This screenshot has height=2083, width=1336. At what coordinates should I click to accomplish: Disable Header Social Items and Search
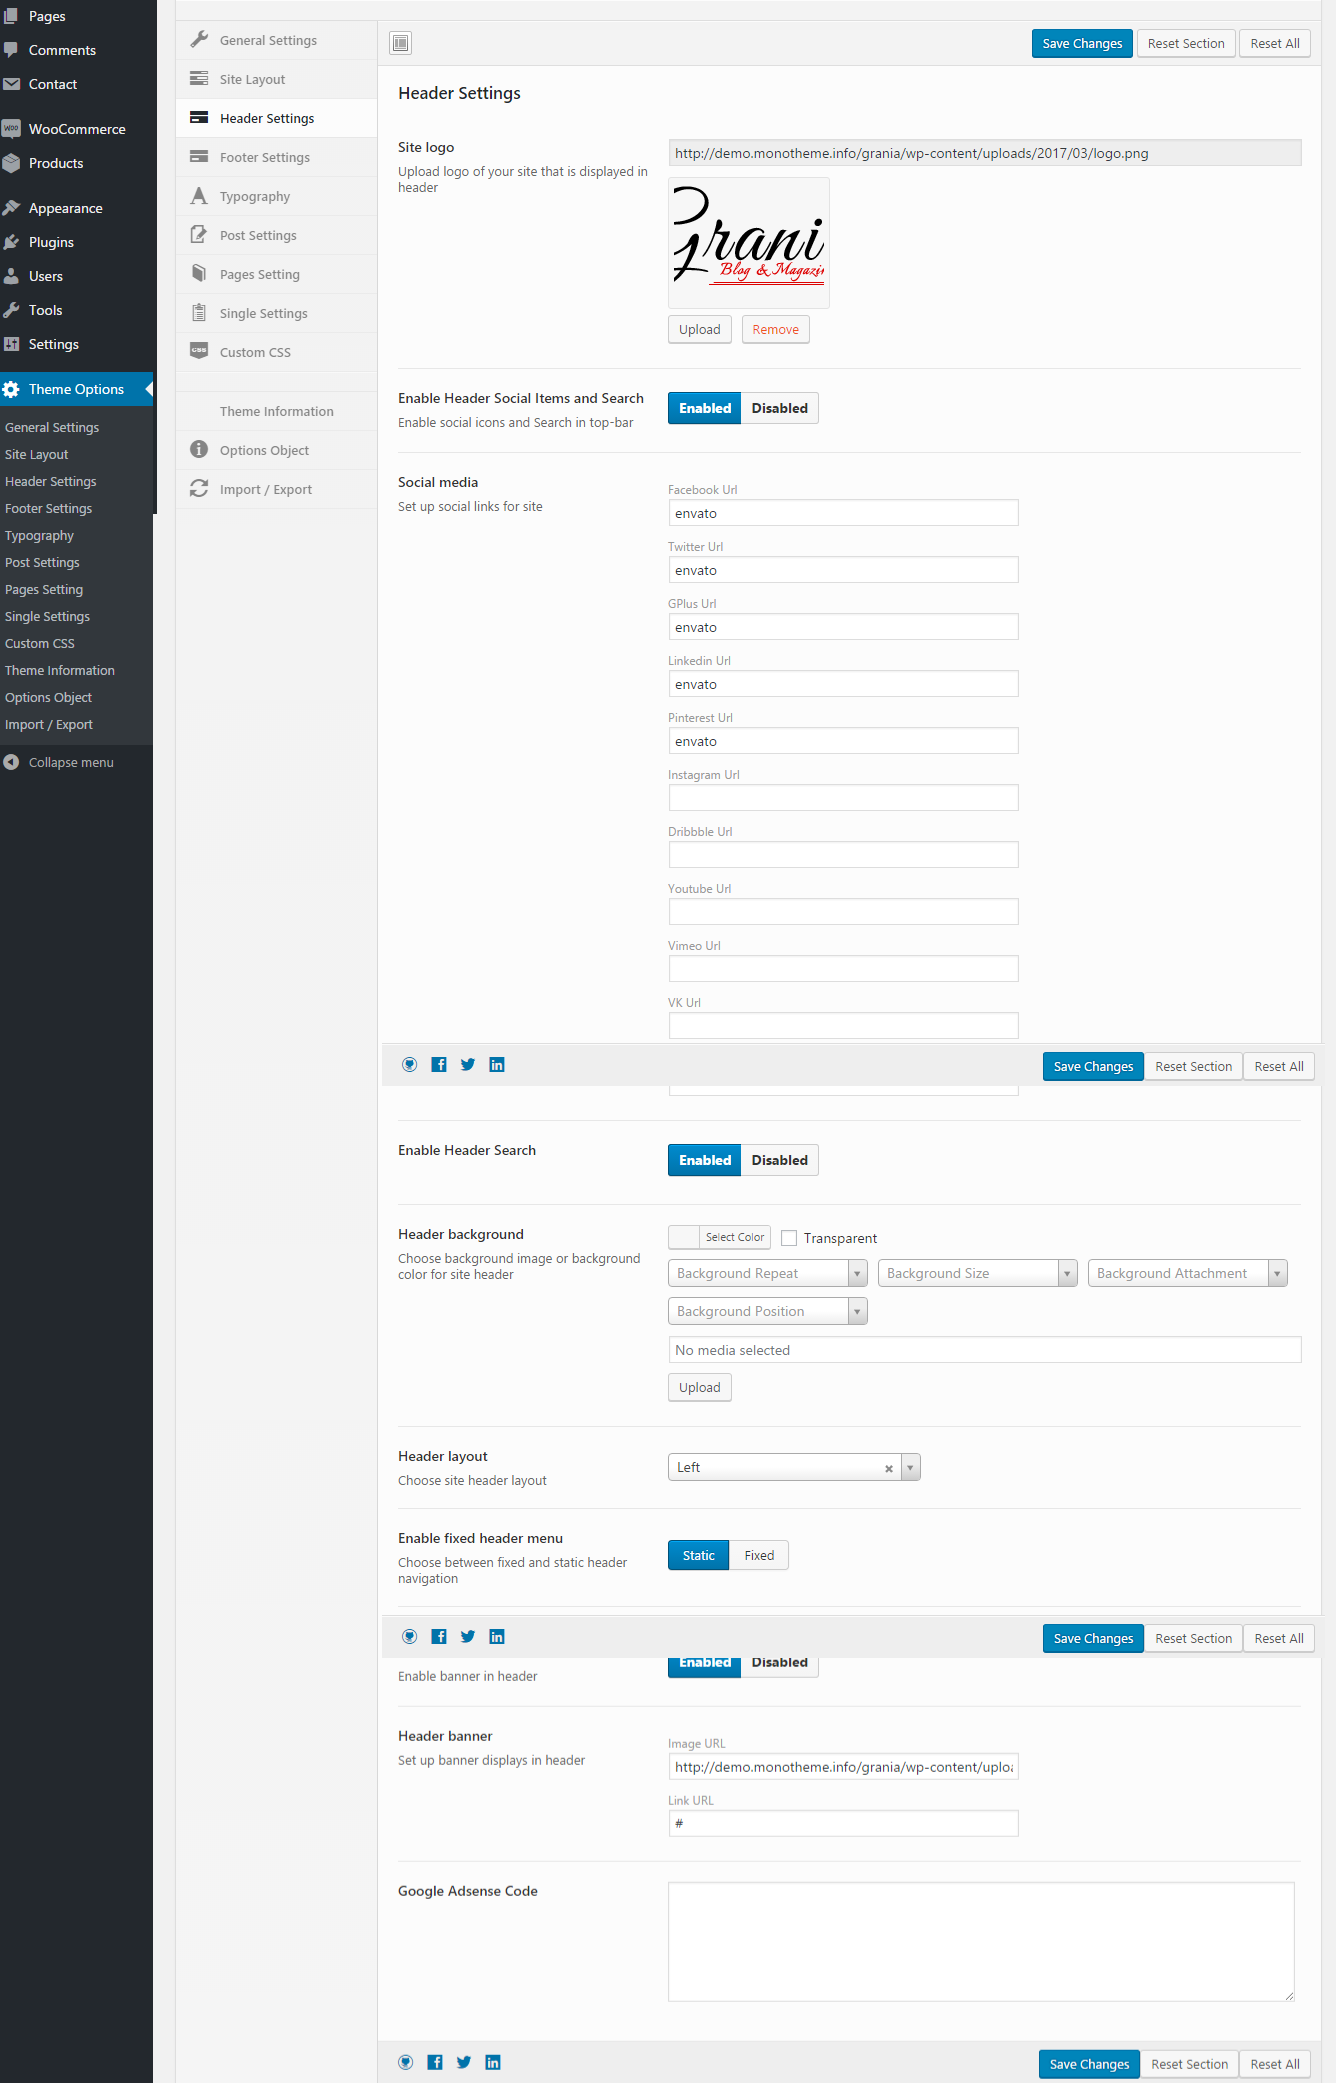[x=779, y=408]
